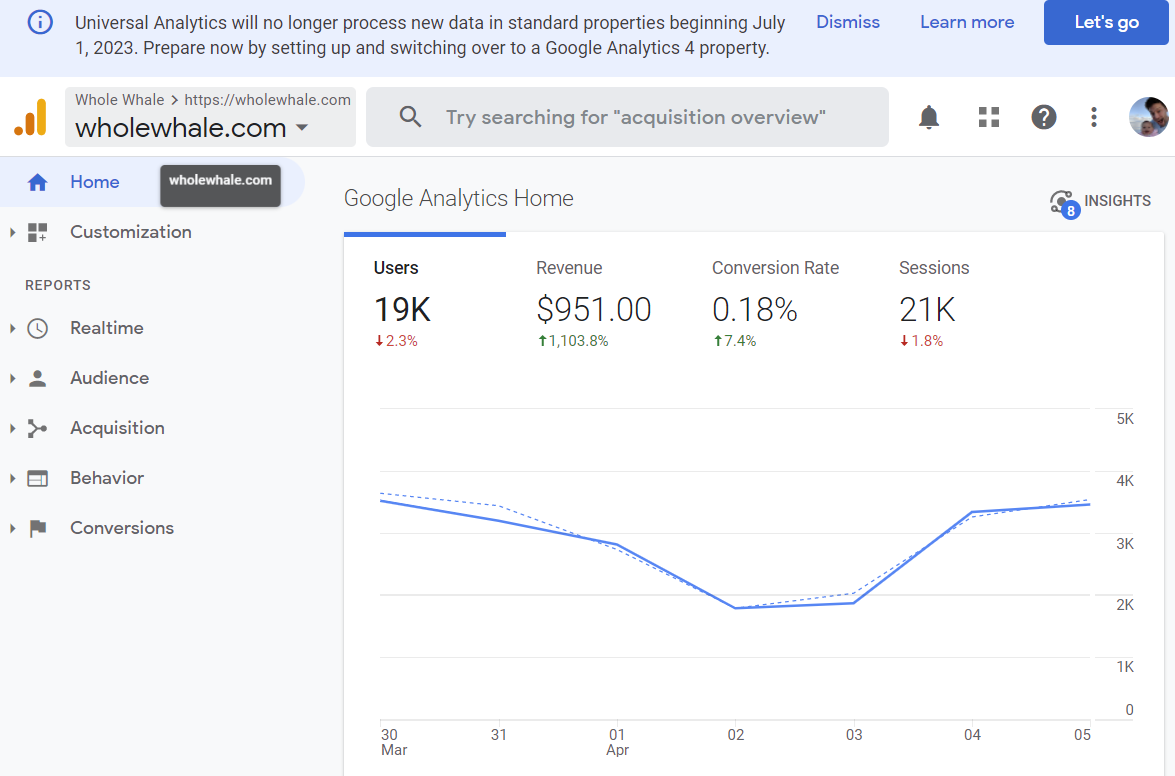Click the search magnifier icon
The image size is (1175, 776).
click(x=410, y=116)
